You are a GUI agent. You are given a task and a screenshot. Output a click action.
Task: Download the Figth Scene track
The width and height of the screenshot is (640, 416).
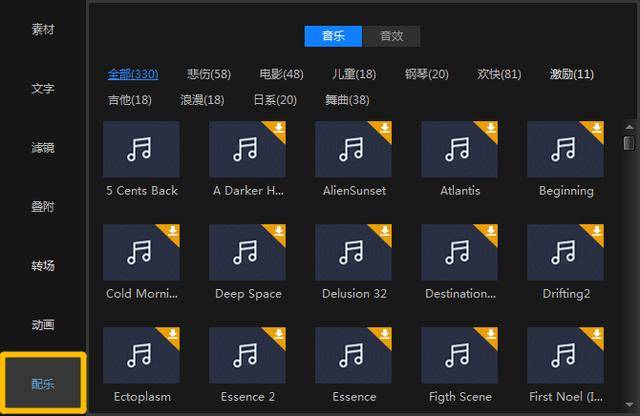coord(490,334)
